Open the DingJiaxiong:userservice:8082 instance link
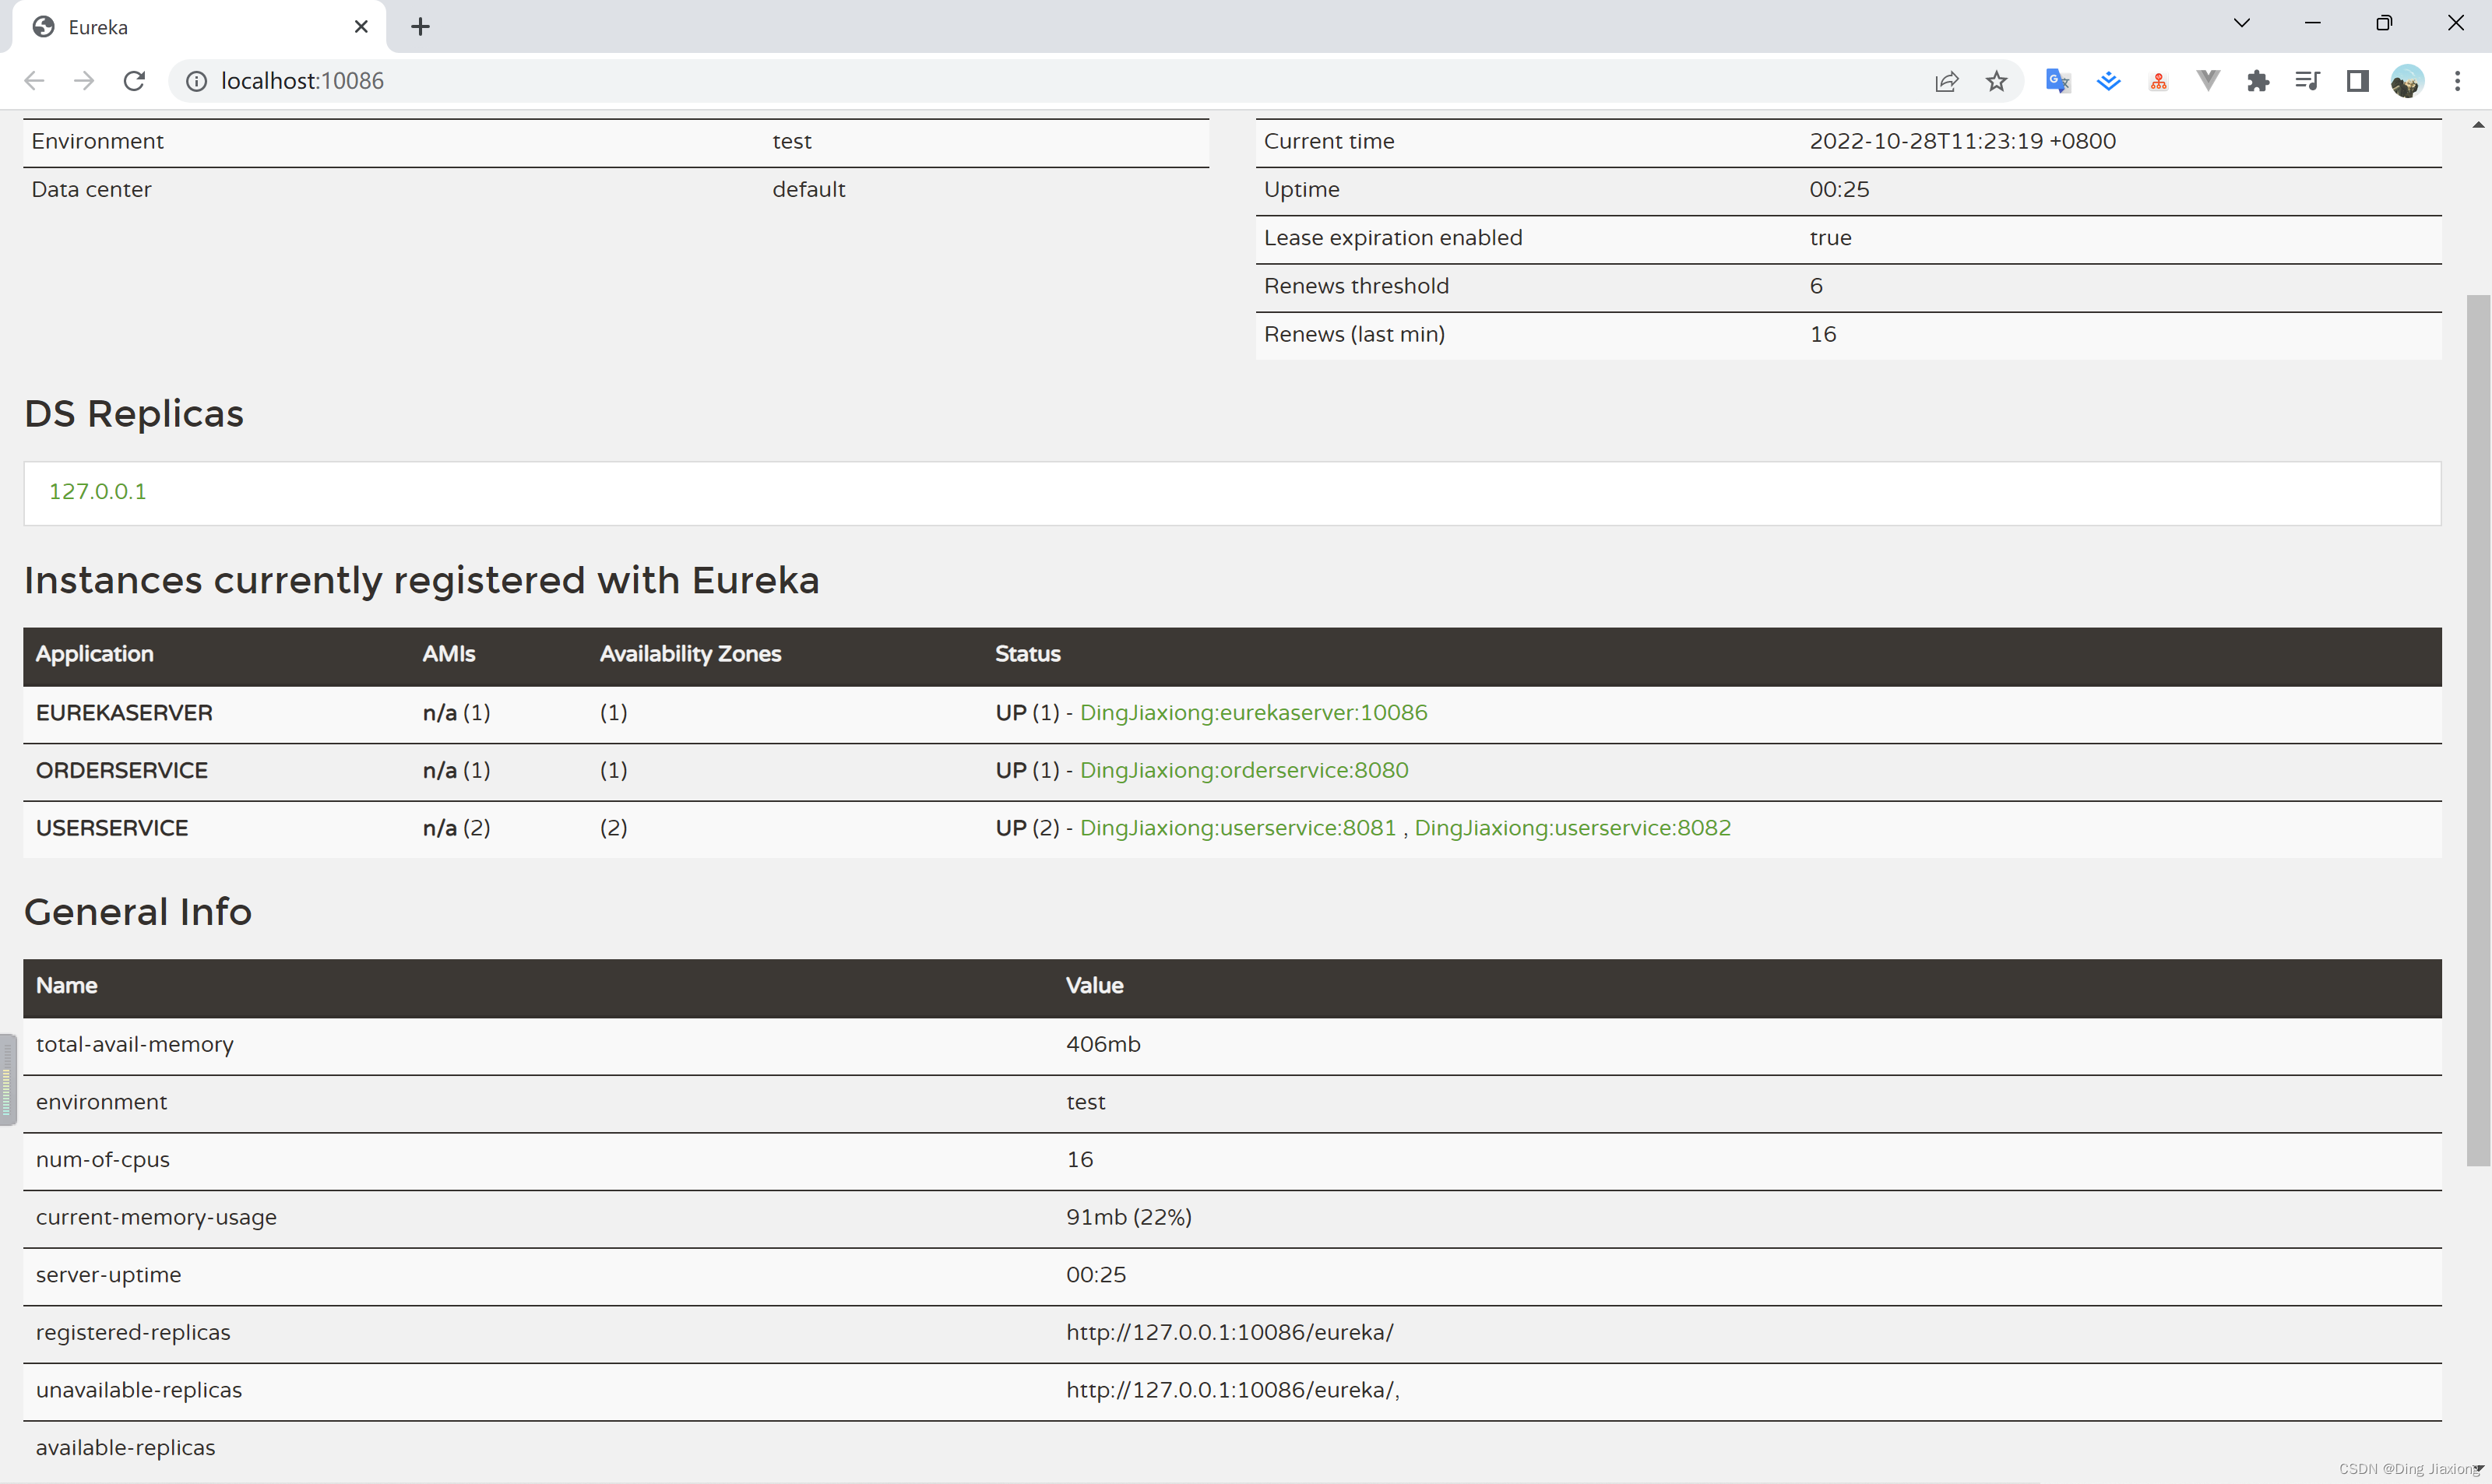 coord(1572,828)
